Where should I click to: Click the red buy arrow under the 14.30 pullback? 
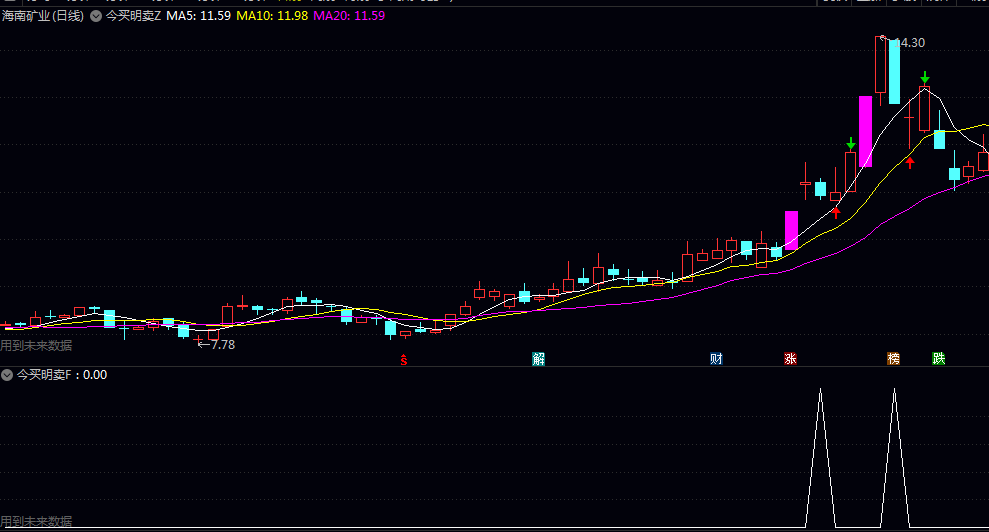click(910, 163)
